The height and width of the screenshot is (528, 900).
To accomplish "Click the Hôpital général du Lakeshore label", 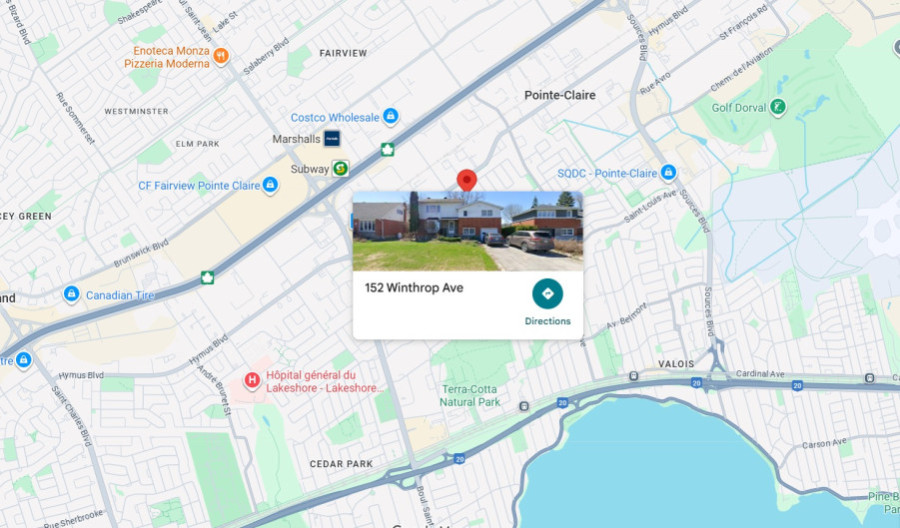I will (324, 381).
